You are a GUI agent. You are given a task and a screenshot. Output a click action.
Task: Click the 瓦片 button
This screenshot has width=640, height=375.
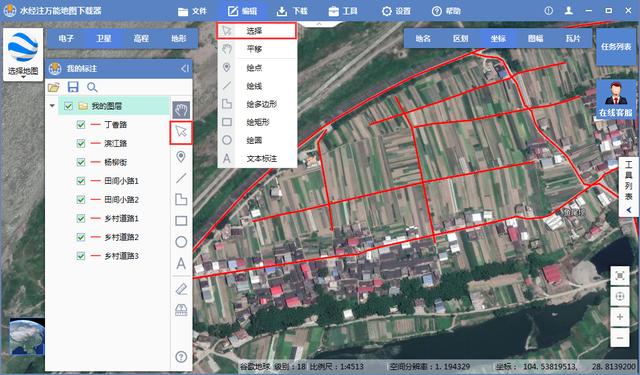(573, 38)
